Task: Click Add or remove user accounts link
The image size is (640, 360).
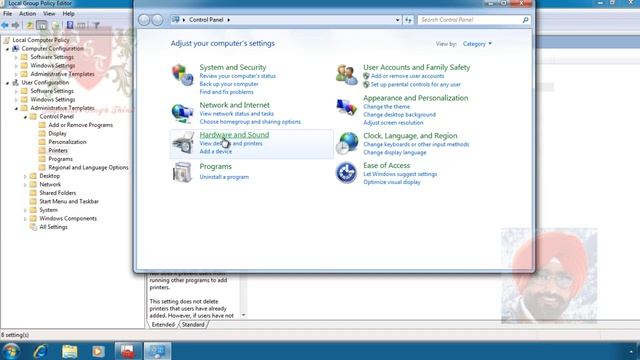Action: 407,76
